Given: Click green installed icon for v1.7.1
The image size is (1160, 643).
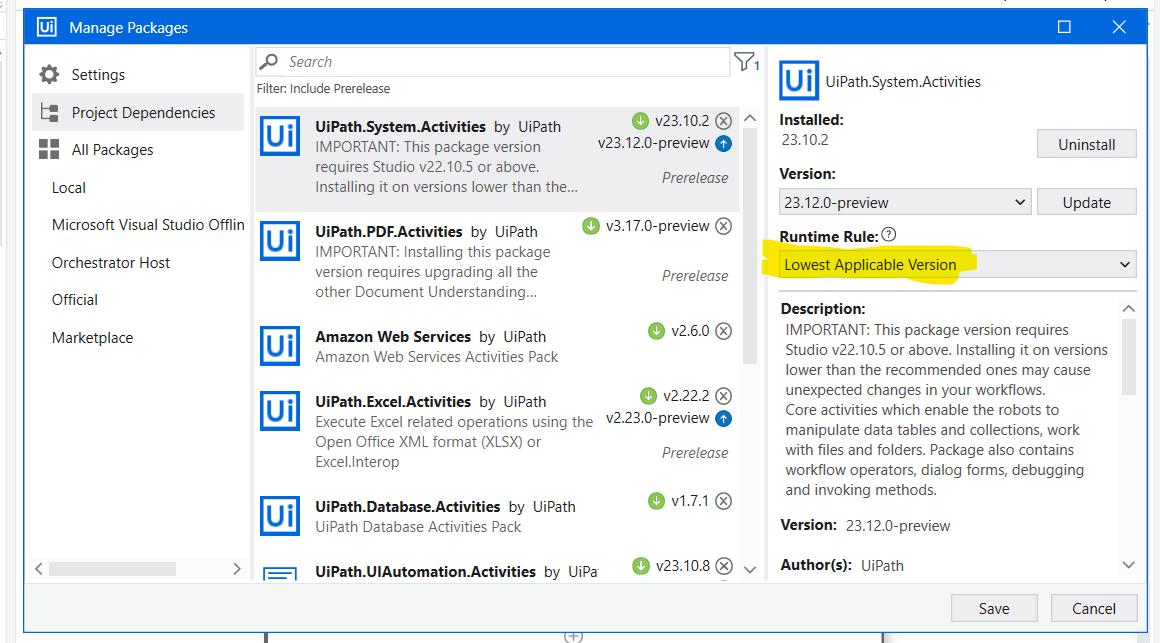Looking at the screenshot, I should [656, 501].
